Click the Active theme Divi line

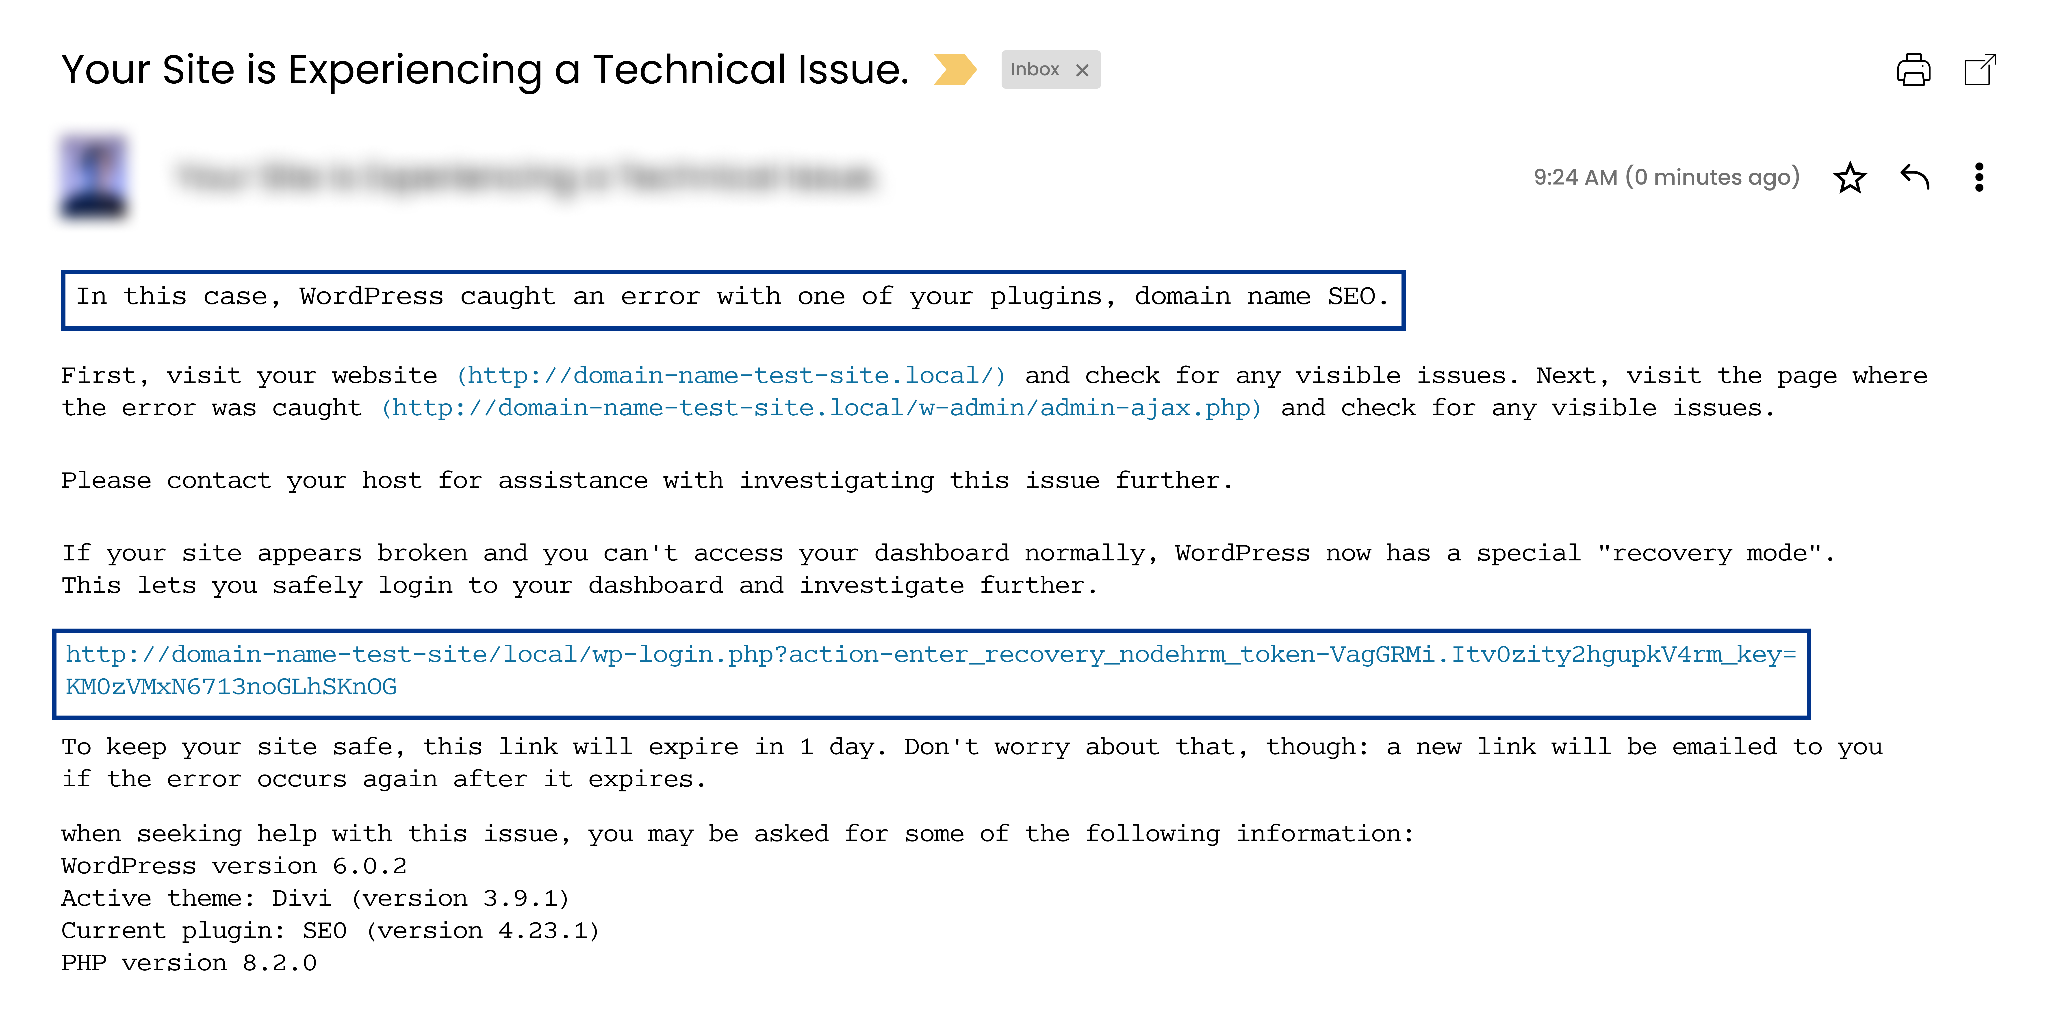point(315,898)
